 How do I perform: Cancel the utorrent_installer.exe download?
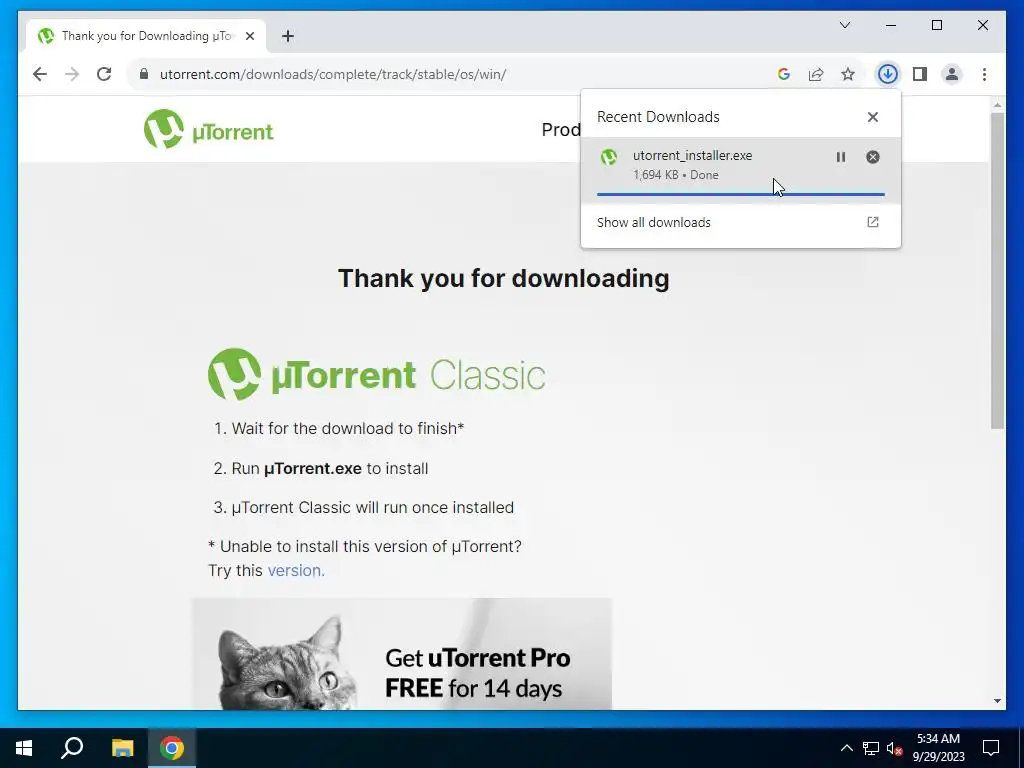[x=872, y=157]
